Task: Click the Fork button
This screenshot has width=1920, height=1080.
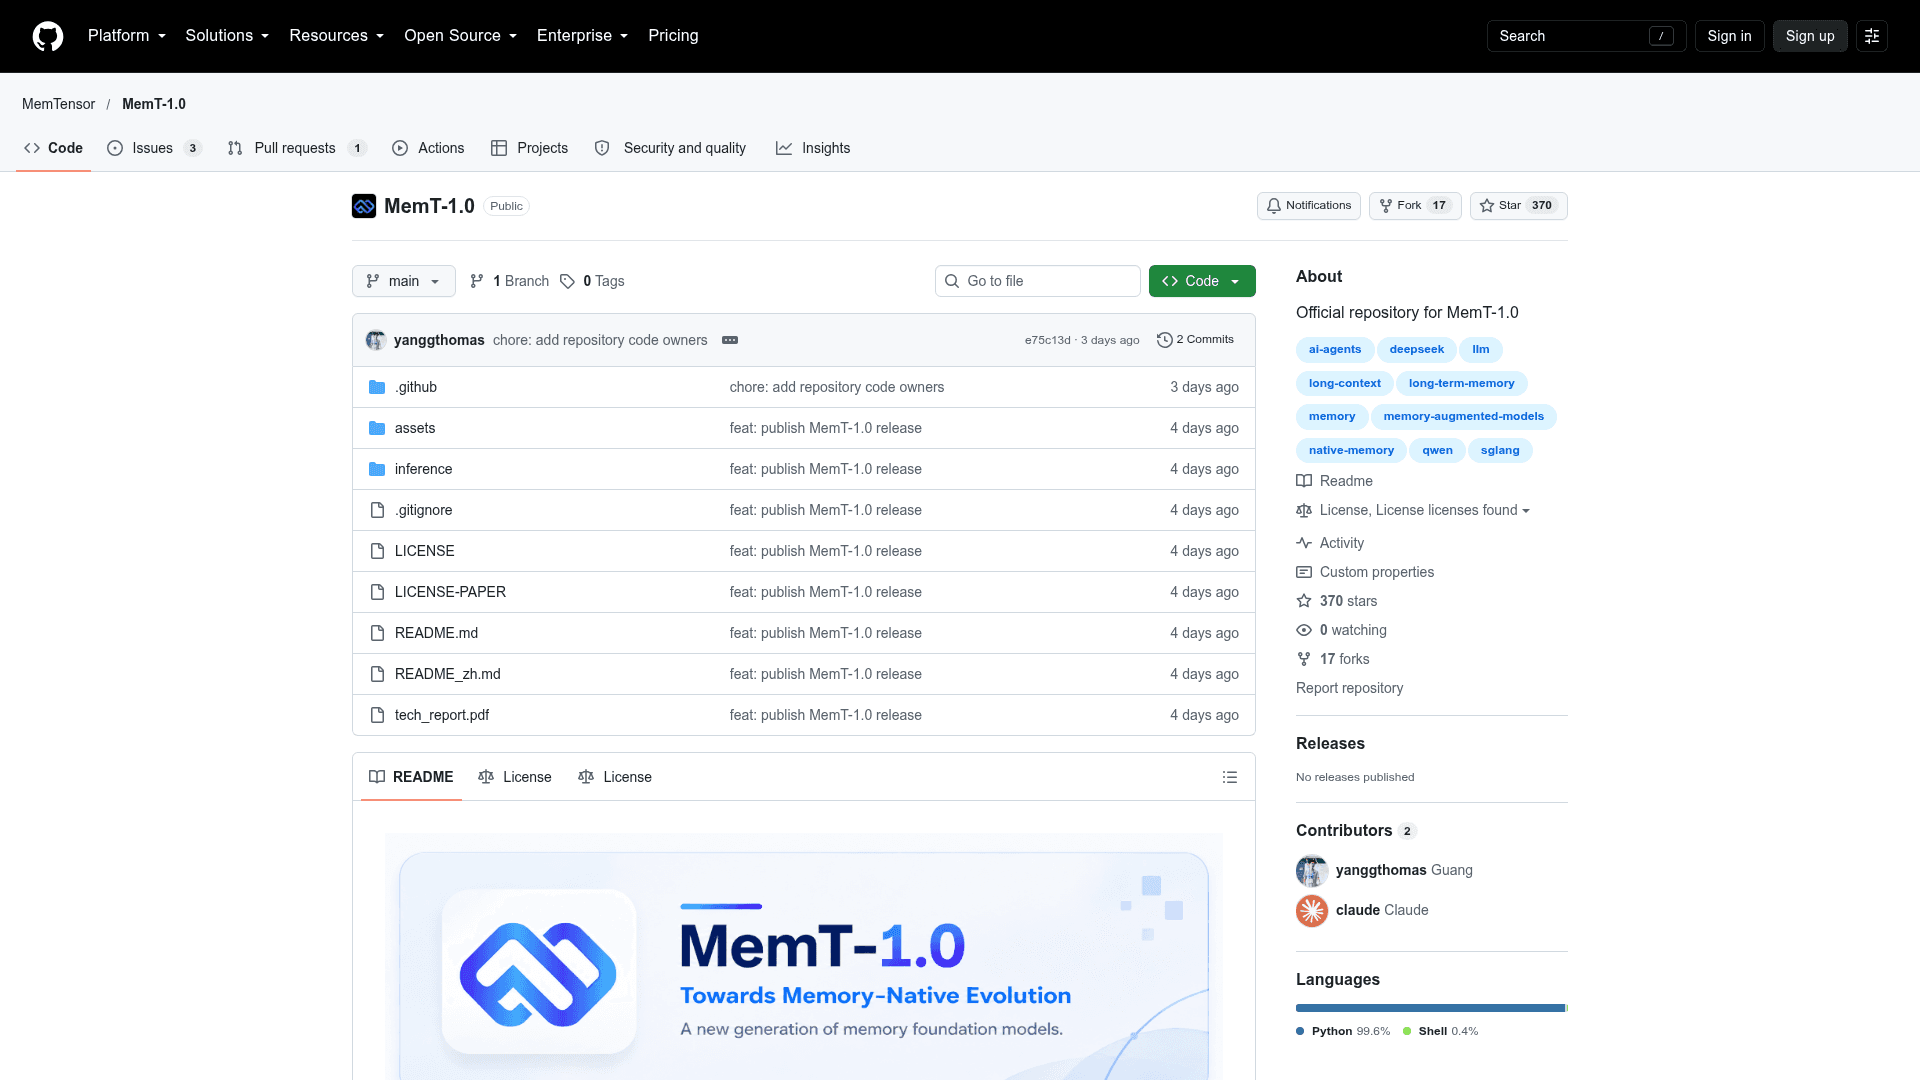Action: 1415,206
